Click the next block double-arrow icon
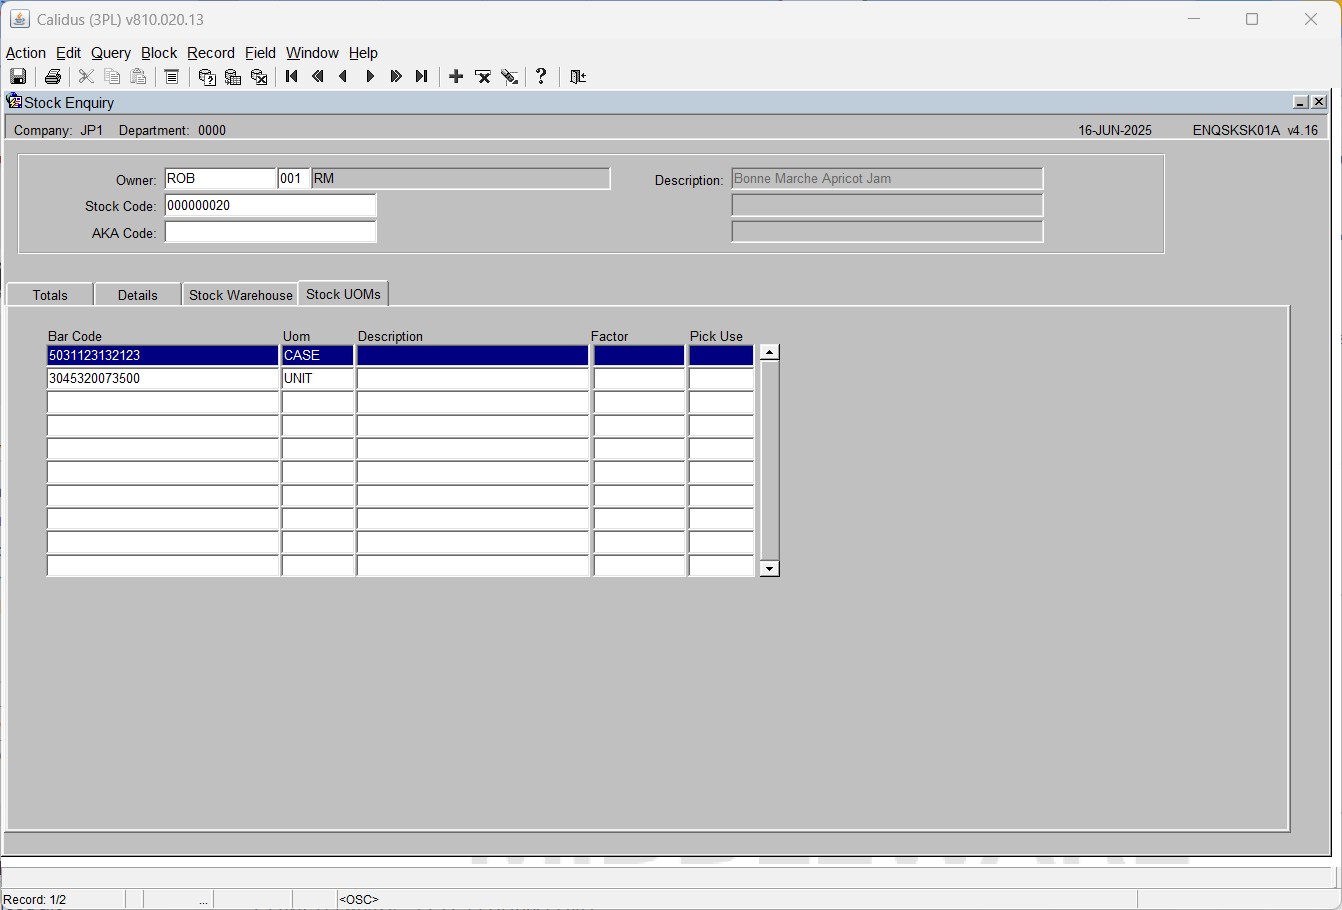This screenshot has width=1342, height=910. pos(396,77)
